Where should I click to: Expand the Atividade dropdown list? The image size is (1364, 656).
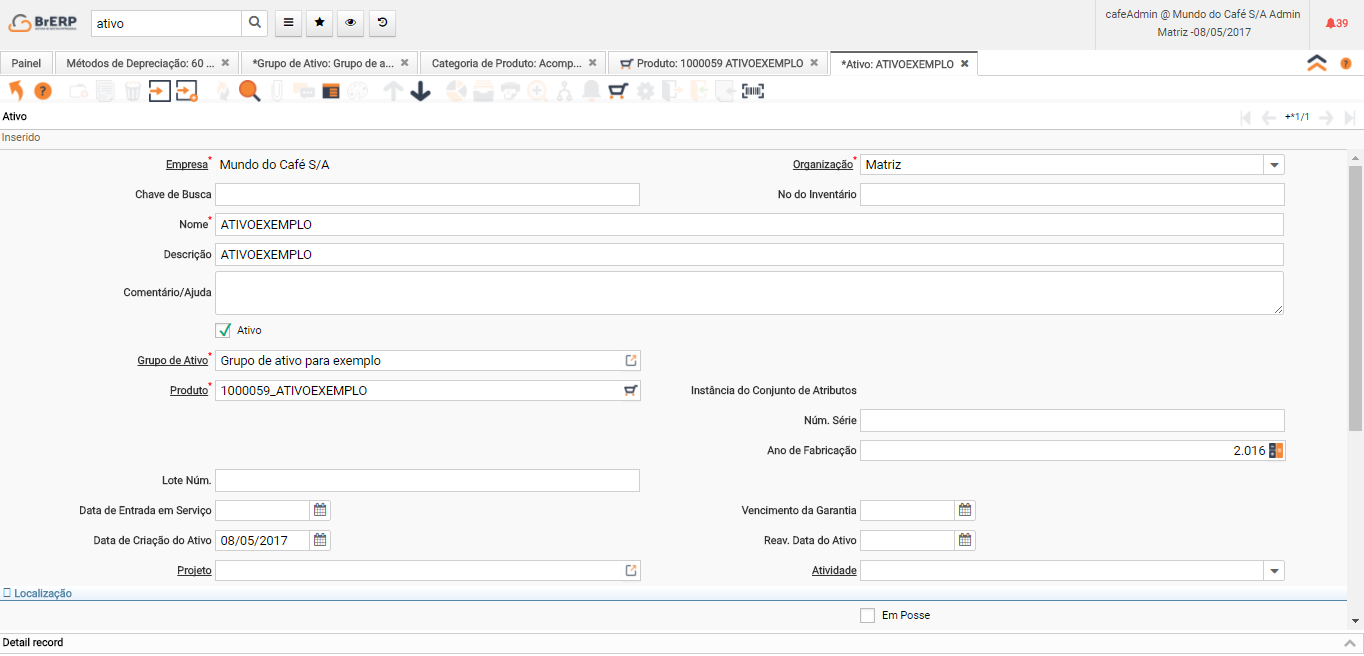(x=1274, y=571)
